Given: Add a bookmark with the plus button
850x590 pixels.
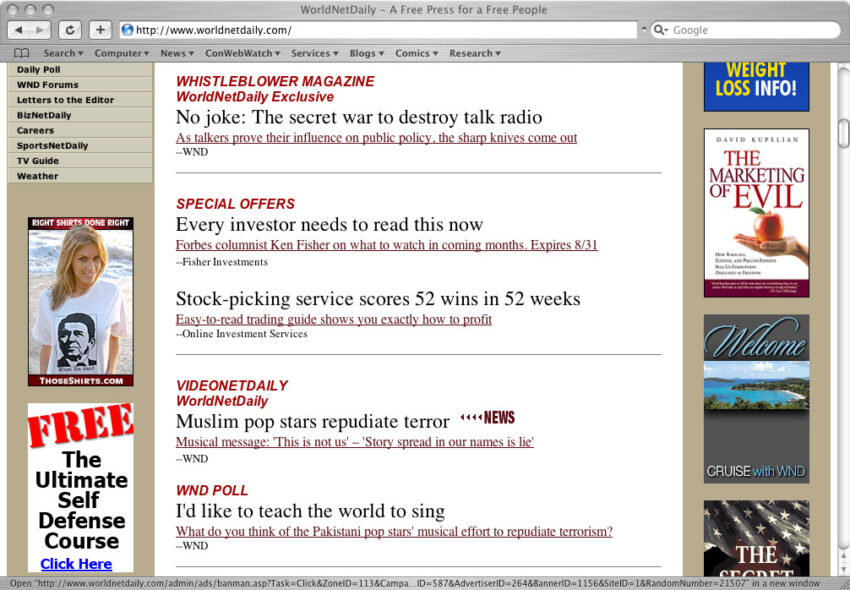Looking at the screenshot, I should click(100, 30).
